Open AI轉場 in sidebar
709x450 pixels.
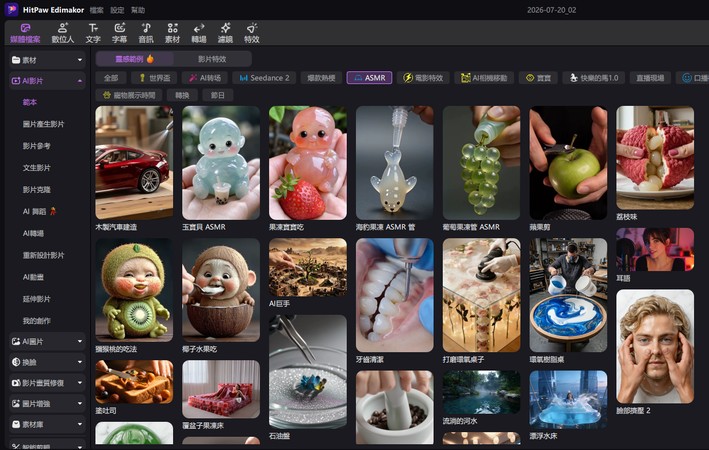(x=33, y=233)
